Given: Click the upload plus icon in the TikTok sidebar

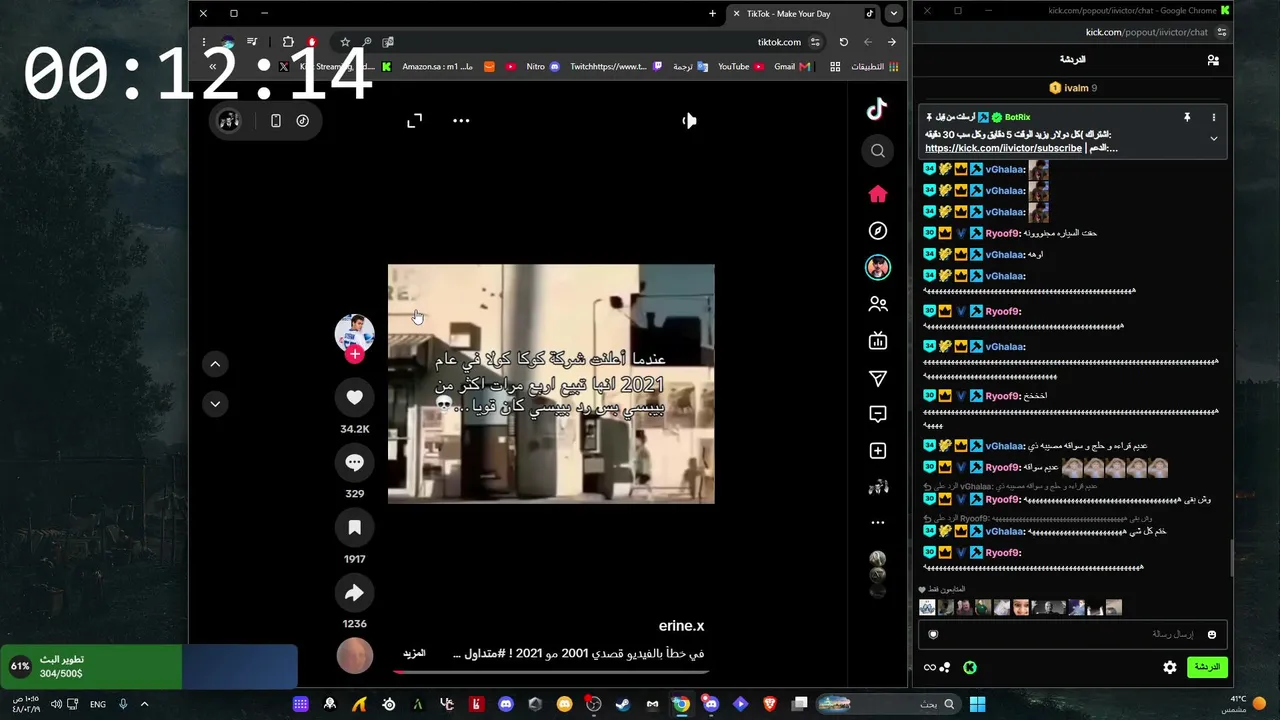Looking at the screenshot, I should pos(878,451).
